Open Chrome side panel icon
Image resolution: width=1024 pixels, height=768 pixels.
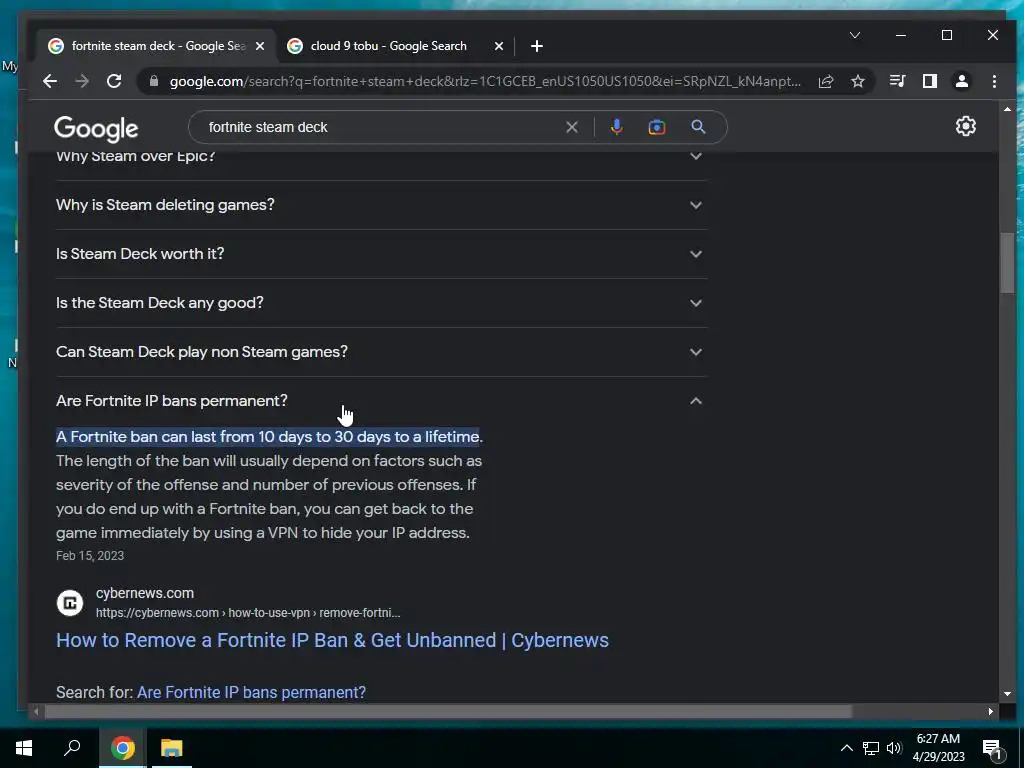tap(929, 81)
